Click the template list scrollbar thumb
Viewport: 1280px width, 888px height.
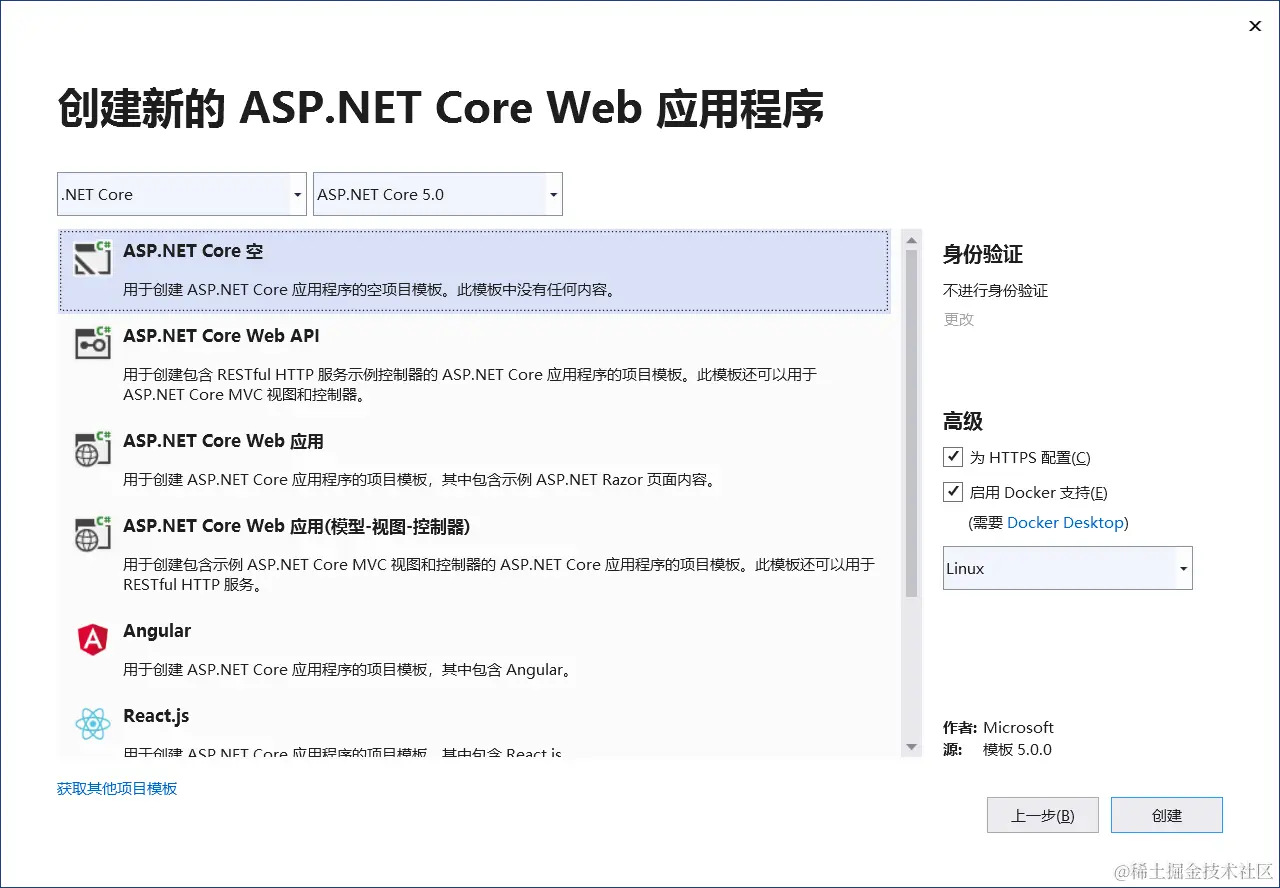(911, 423)
